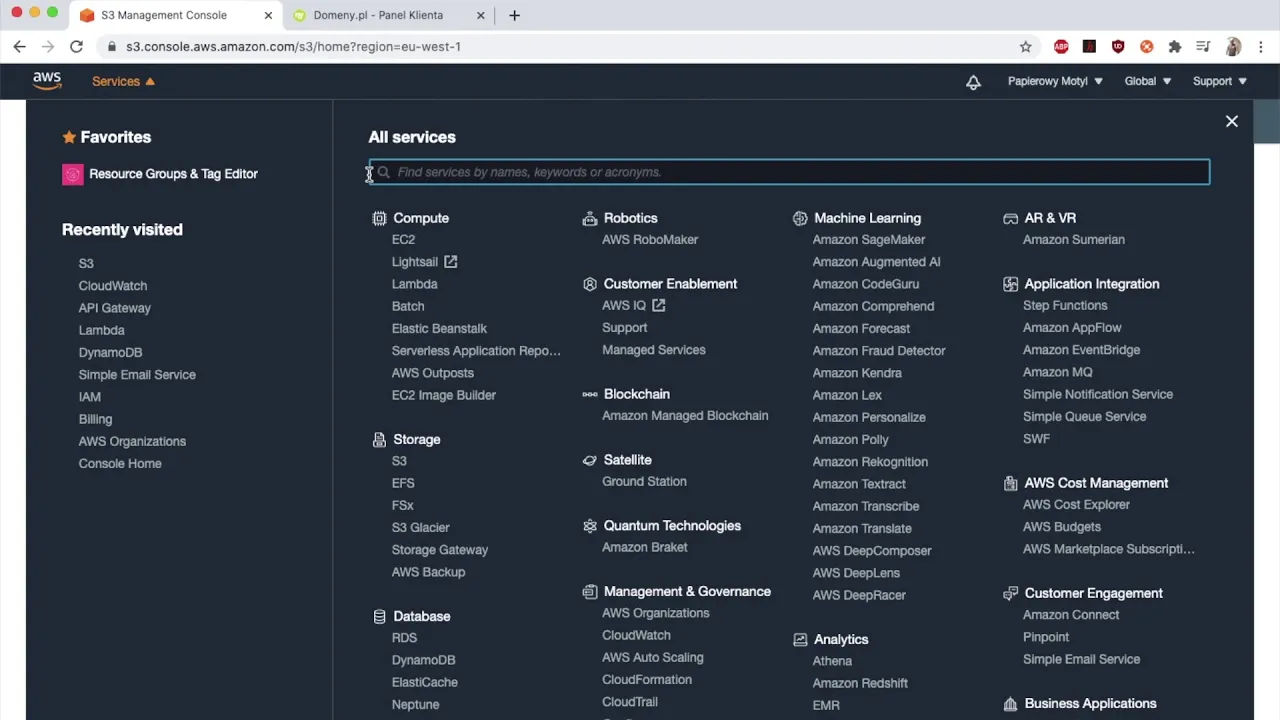
Task: Open Billing in Recently visited
Action: [x=95, y=419]
